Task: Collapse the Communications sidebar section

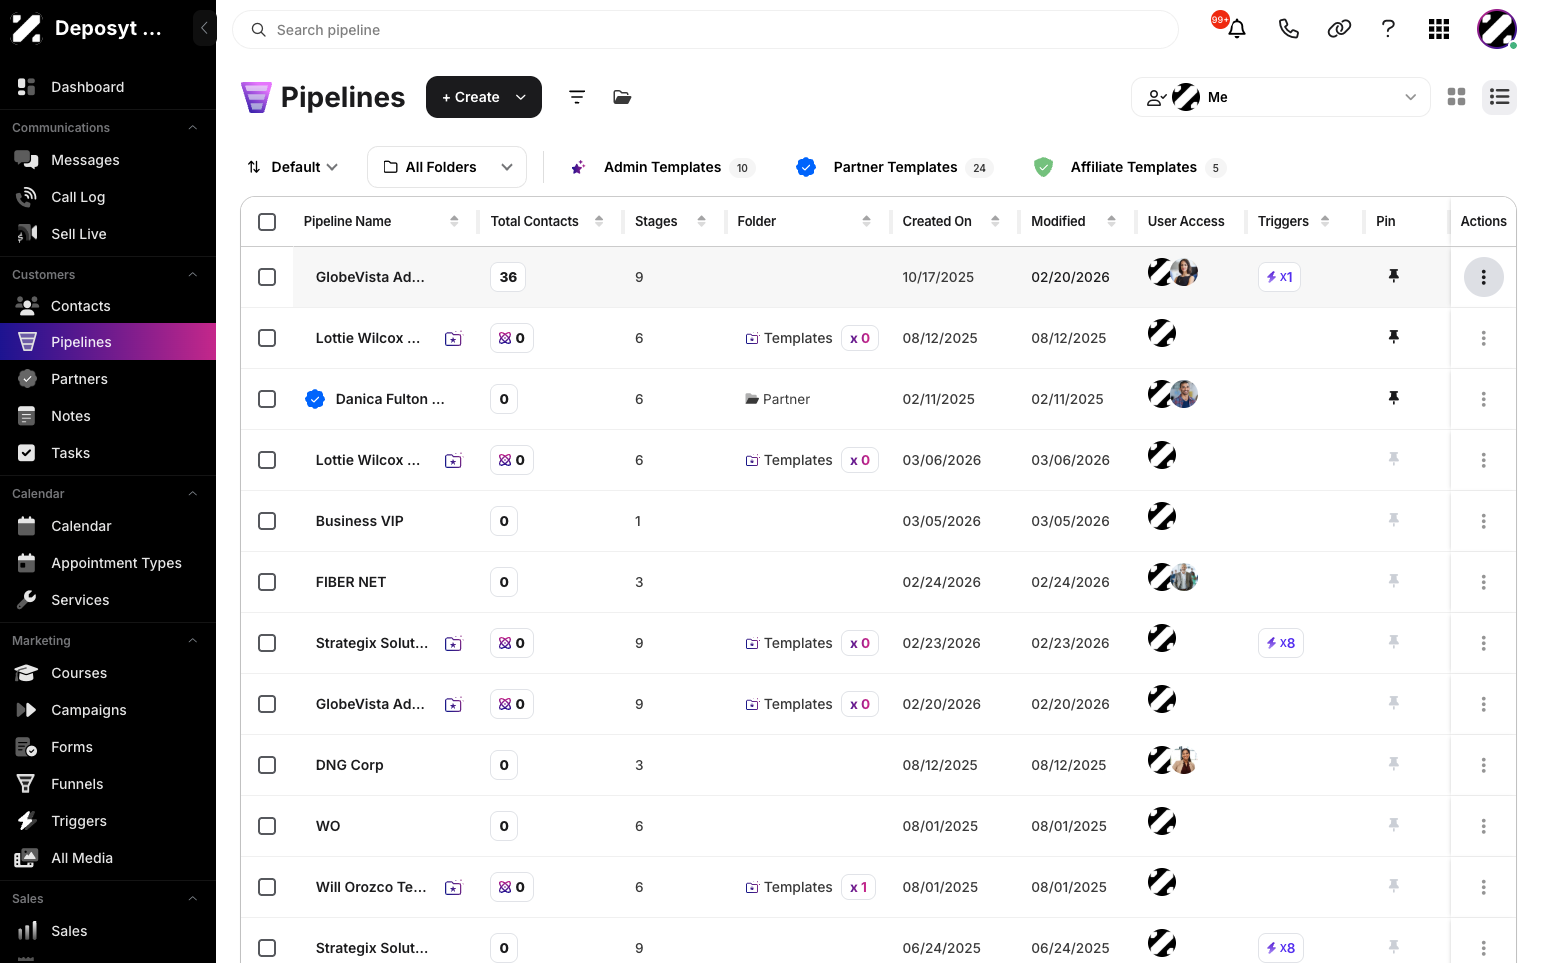Action: click(193, 128)
